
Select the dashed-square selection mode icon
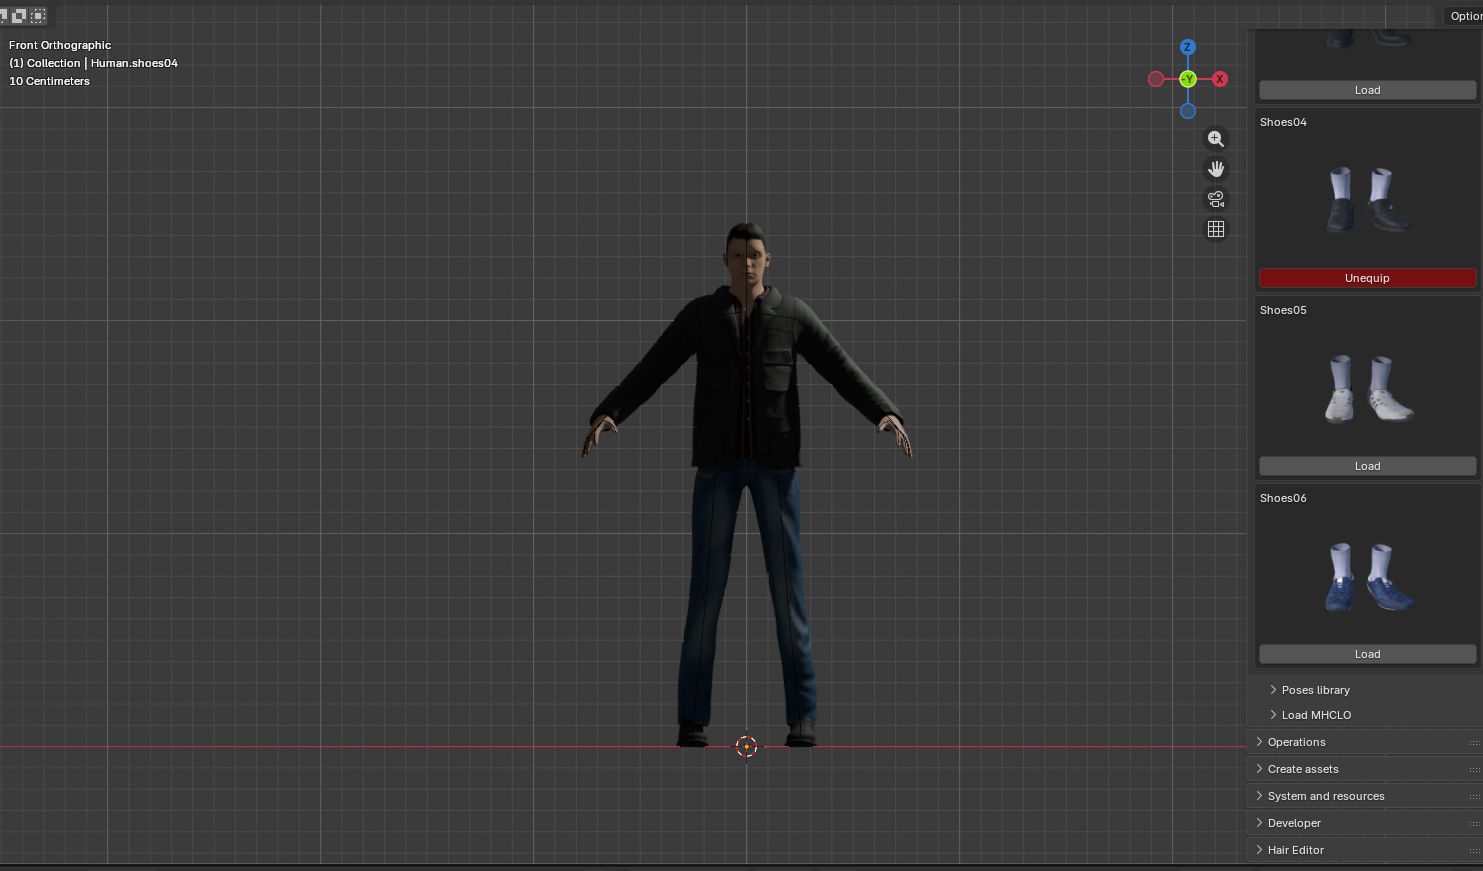38,15
